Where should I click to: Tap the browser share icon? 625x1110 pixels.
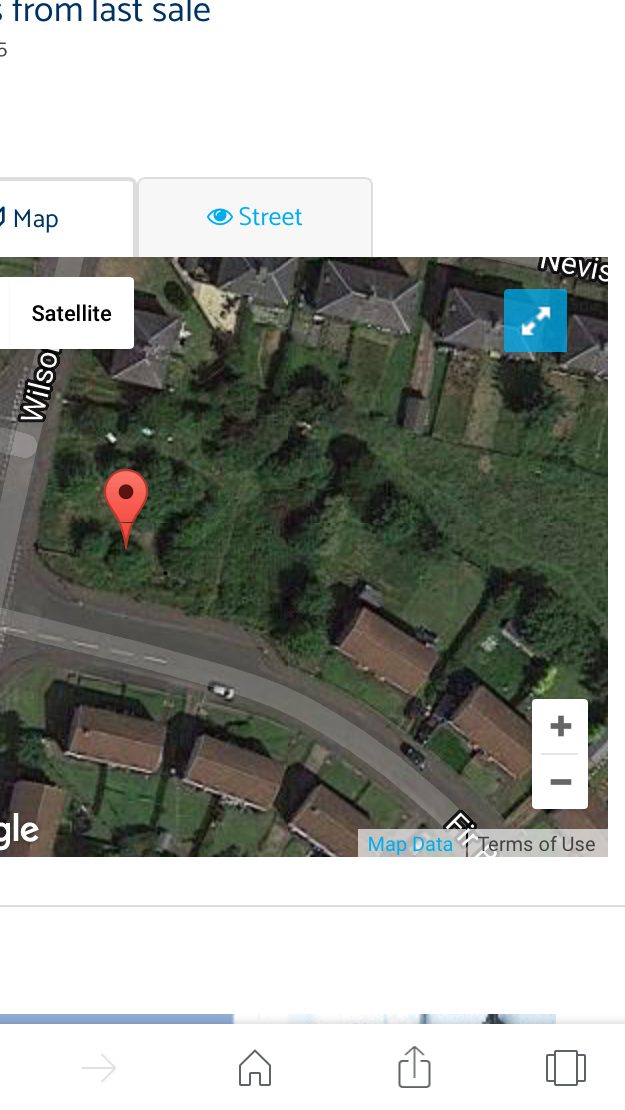tap(414, 1066)
